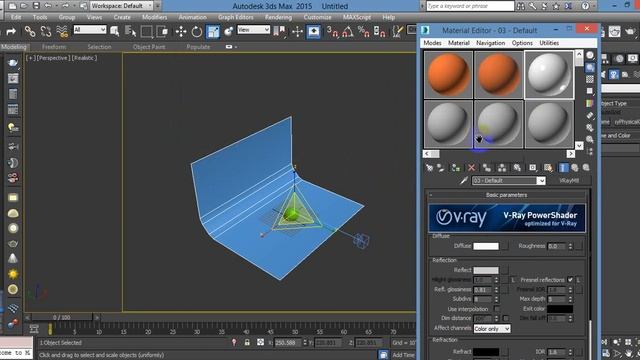This screenshot has width=640, height=360.
Task: Click the Select and Place icon
Action: [229, 31]
